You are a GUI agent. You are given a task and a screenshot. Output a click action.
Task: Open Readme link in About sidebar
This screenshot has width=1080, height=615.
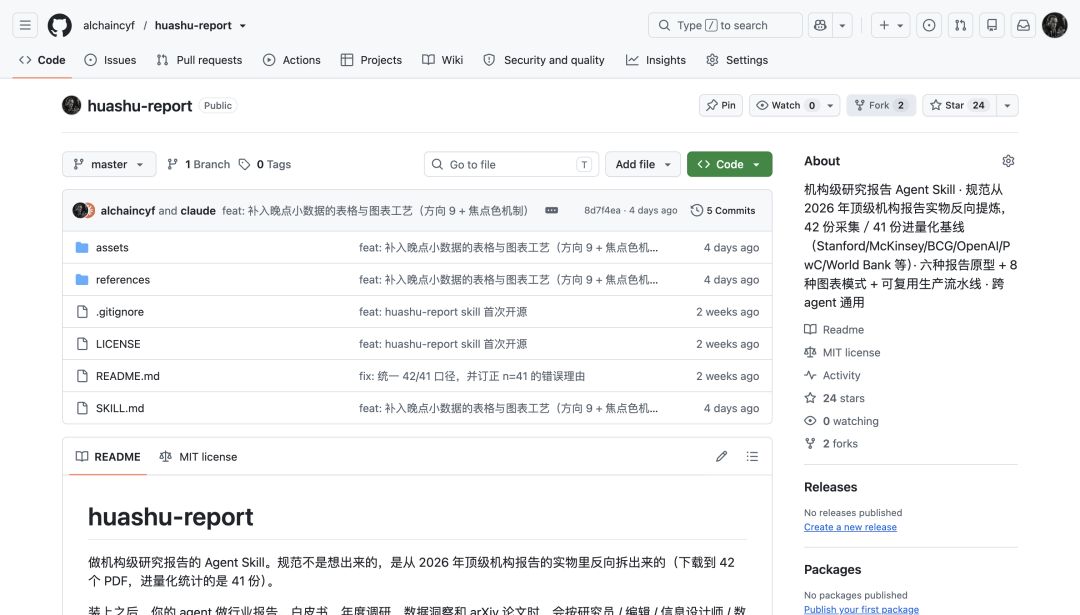click(834, 330)
